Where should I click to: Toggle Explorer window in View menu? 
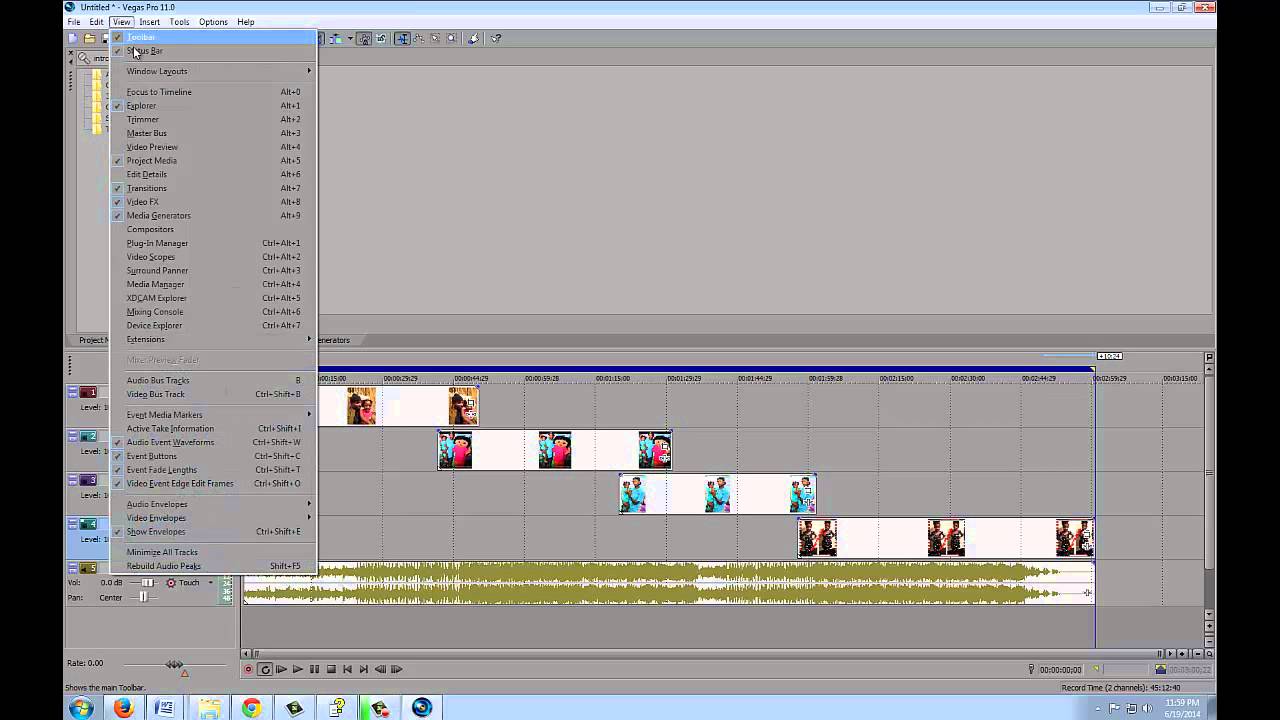[214, 105]
